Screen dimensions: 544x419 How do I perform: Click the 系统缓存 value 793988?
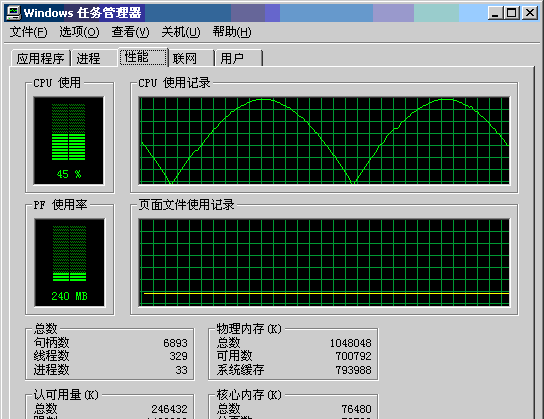click(353, 370)
